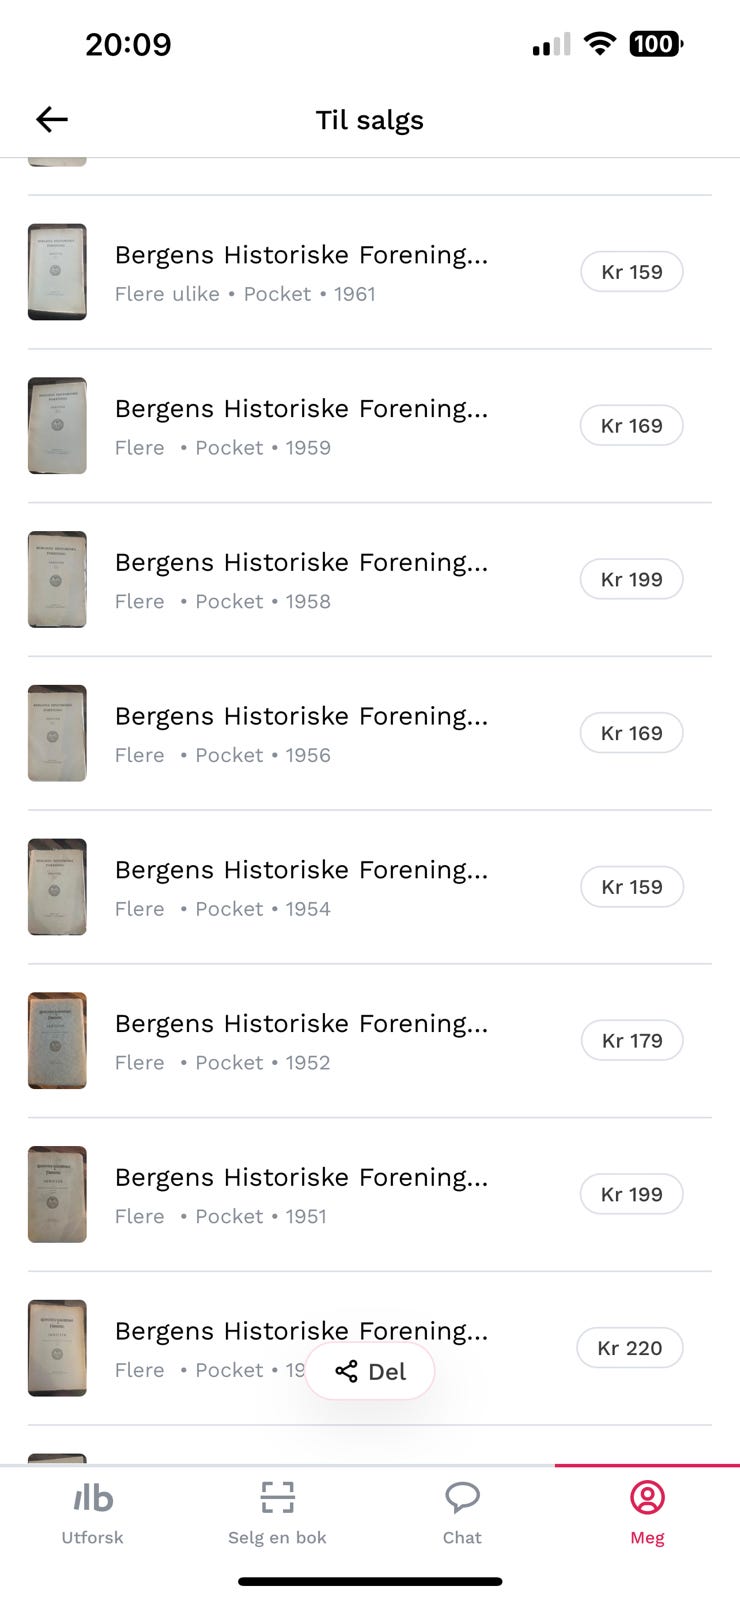Open the 1959 book cover thumbnail
Image resolution: width=740 pixels, height=1600 pixels.
[x=57, y=426]
